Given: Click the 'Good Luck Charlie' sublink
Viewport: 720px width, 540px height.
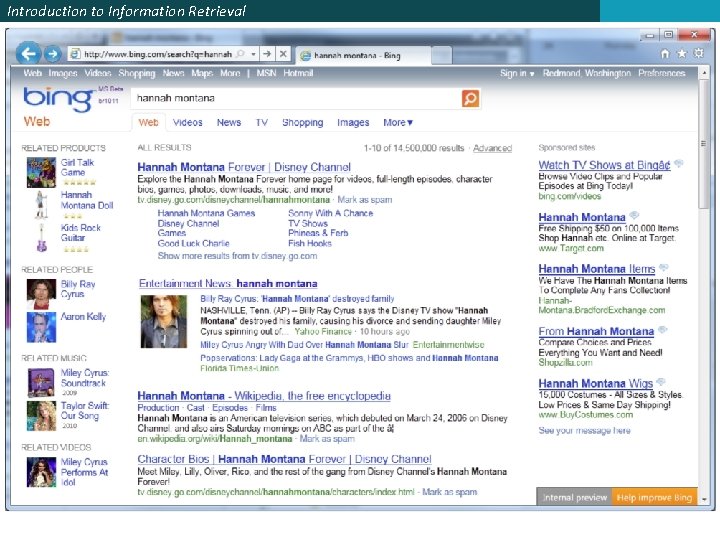Looking at the screenshot, I should point(193,243).
